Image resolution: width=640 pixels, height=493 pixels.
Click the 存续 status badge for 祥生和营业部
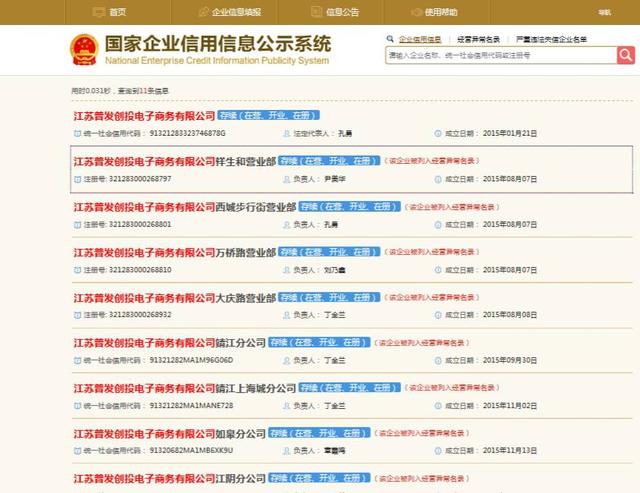329,161
